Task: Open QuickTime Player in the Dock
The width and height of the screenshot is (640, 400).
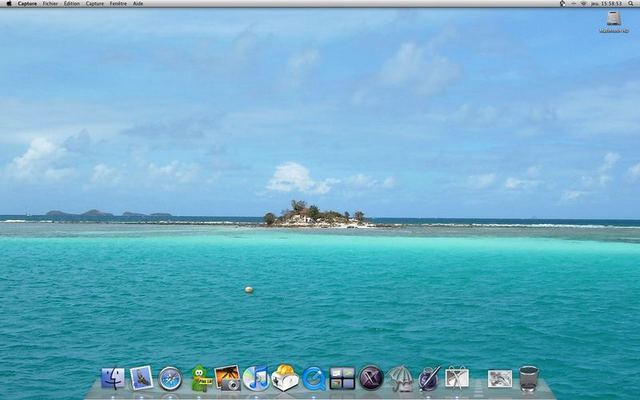Action: [314, 378]
